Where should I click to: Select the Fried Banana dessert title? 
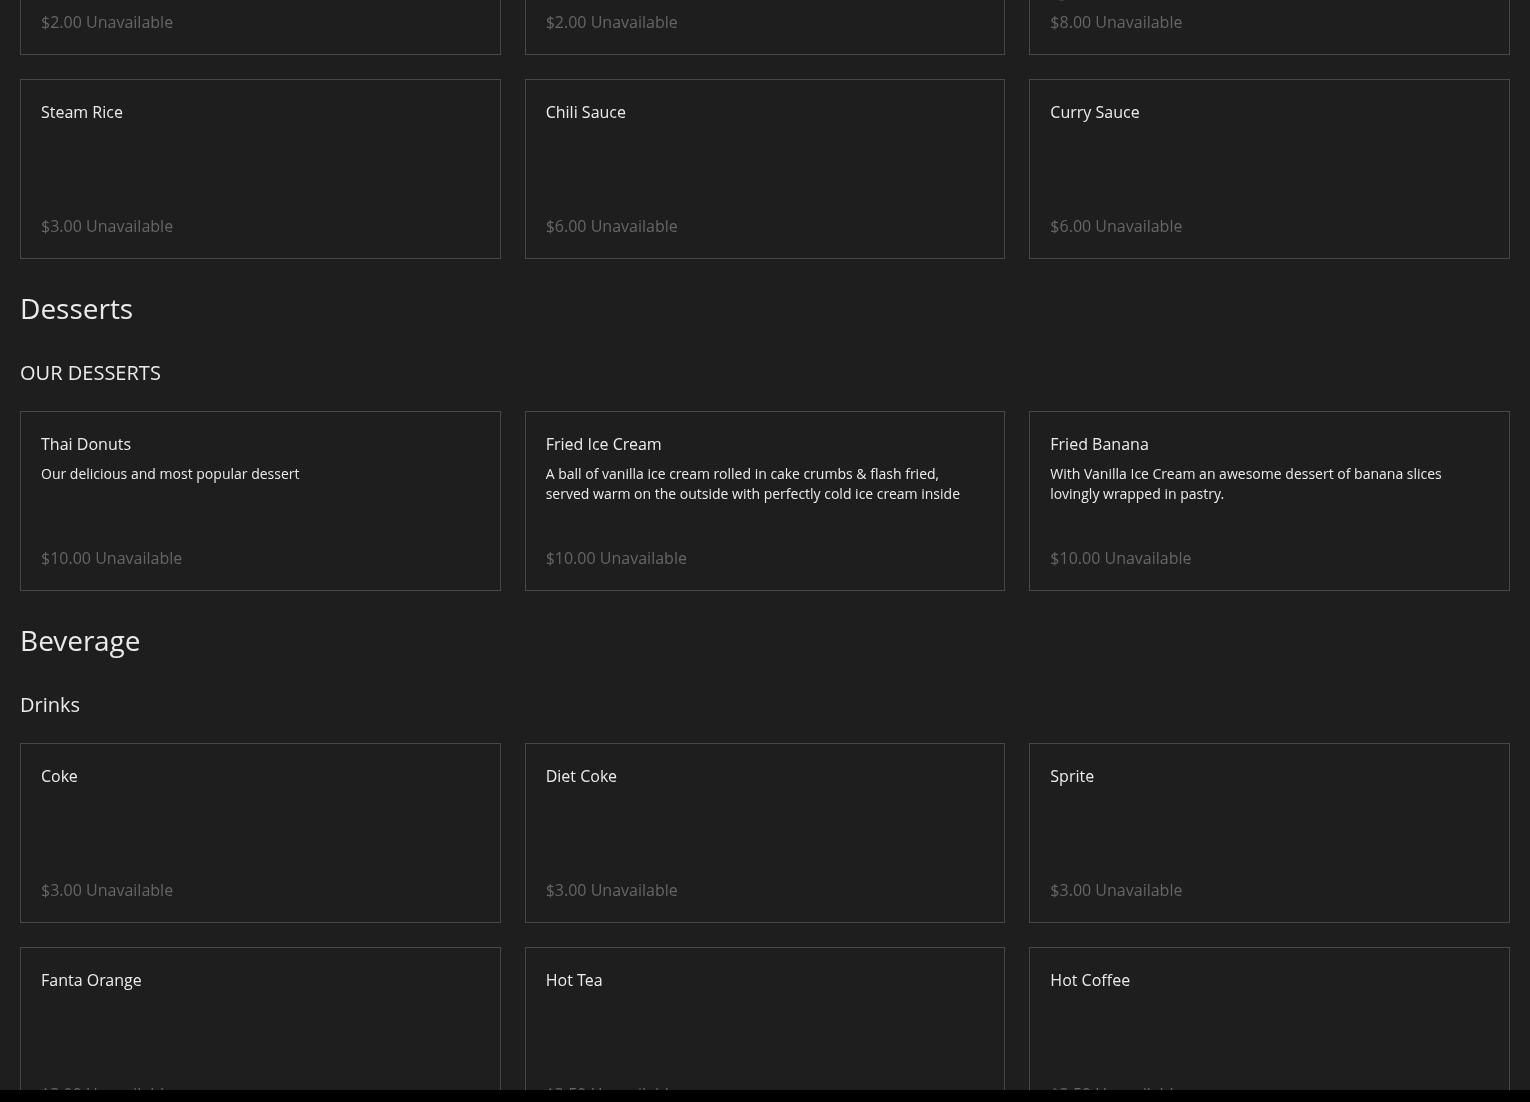point(1099,444)
